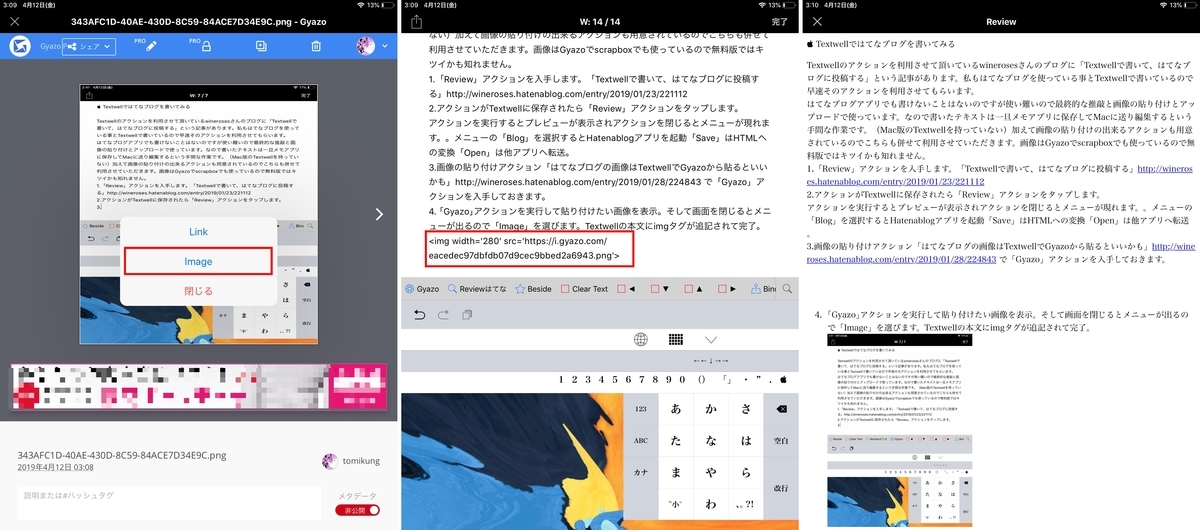Expand the account chevron beside the avatar

tap(385, 46)
